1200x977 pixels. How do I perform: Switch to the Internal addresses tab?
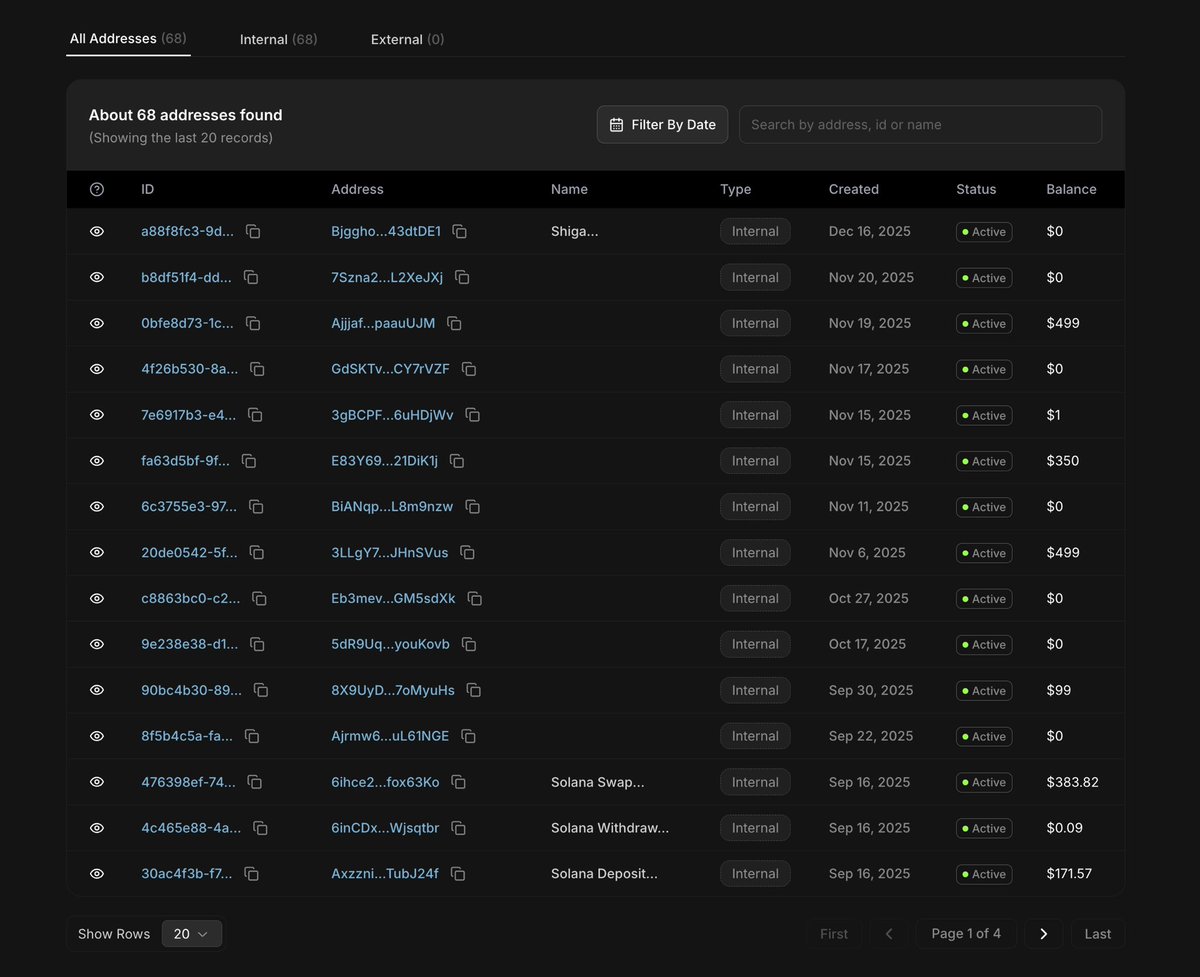278,39
